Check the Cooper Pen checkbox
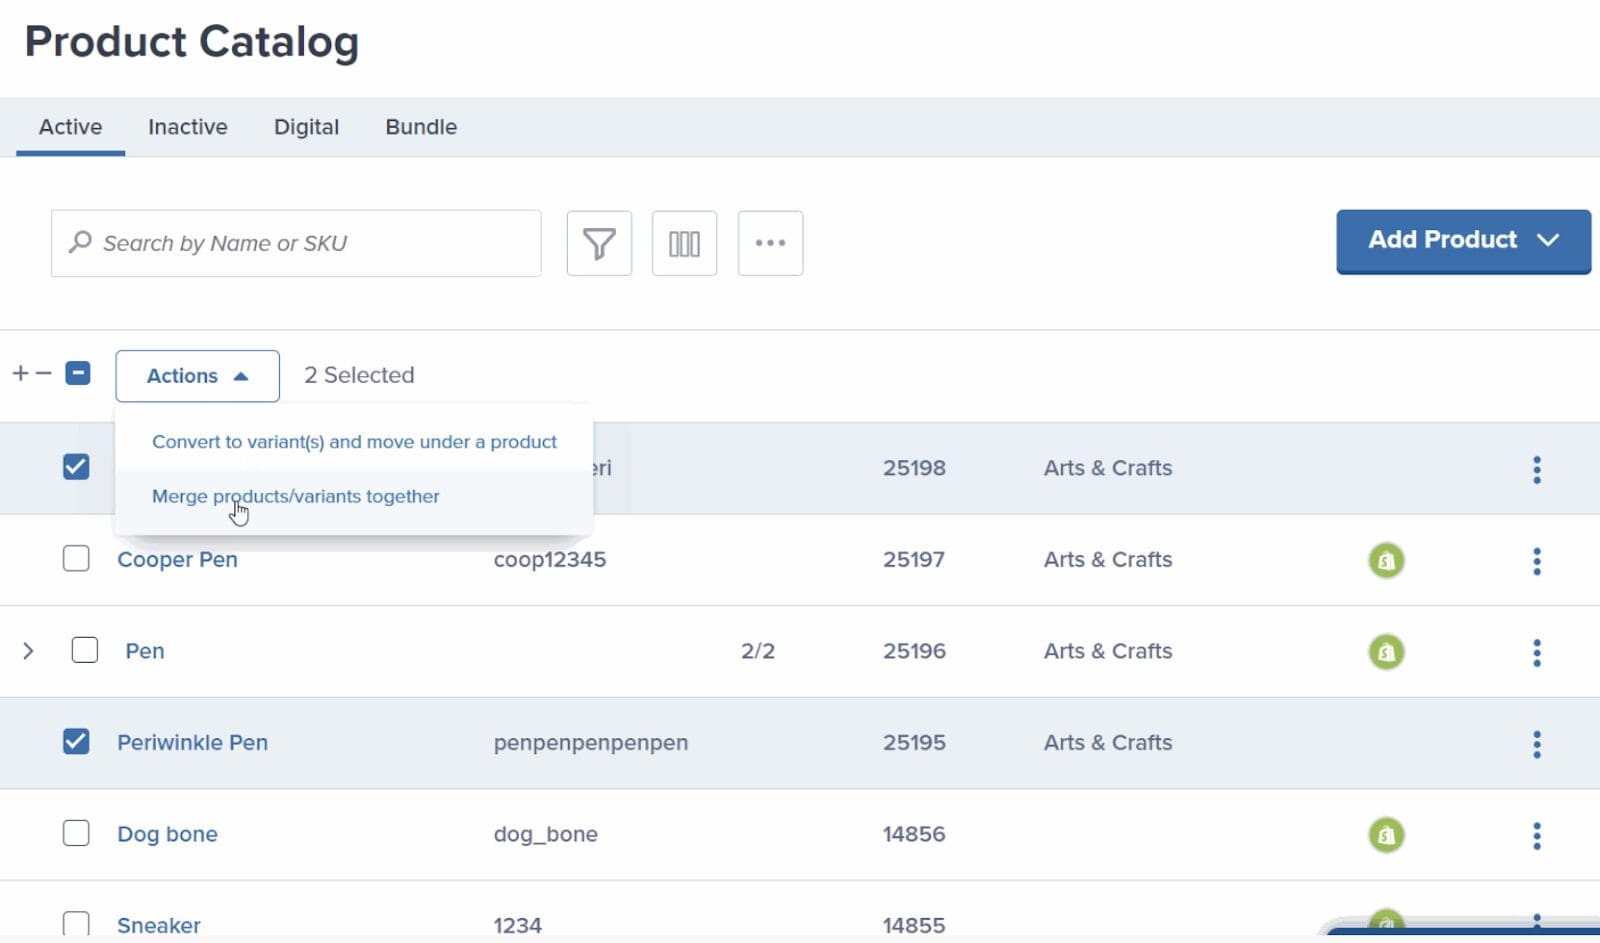The image size is (1600, 943). click(76, 558)
